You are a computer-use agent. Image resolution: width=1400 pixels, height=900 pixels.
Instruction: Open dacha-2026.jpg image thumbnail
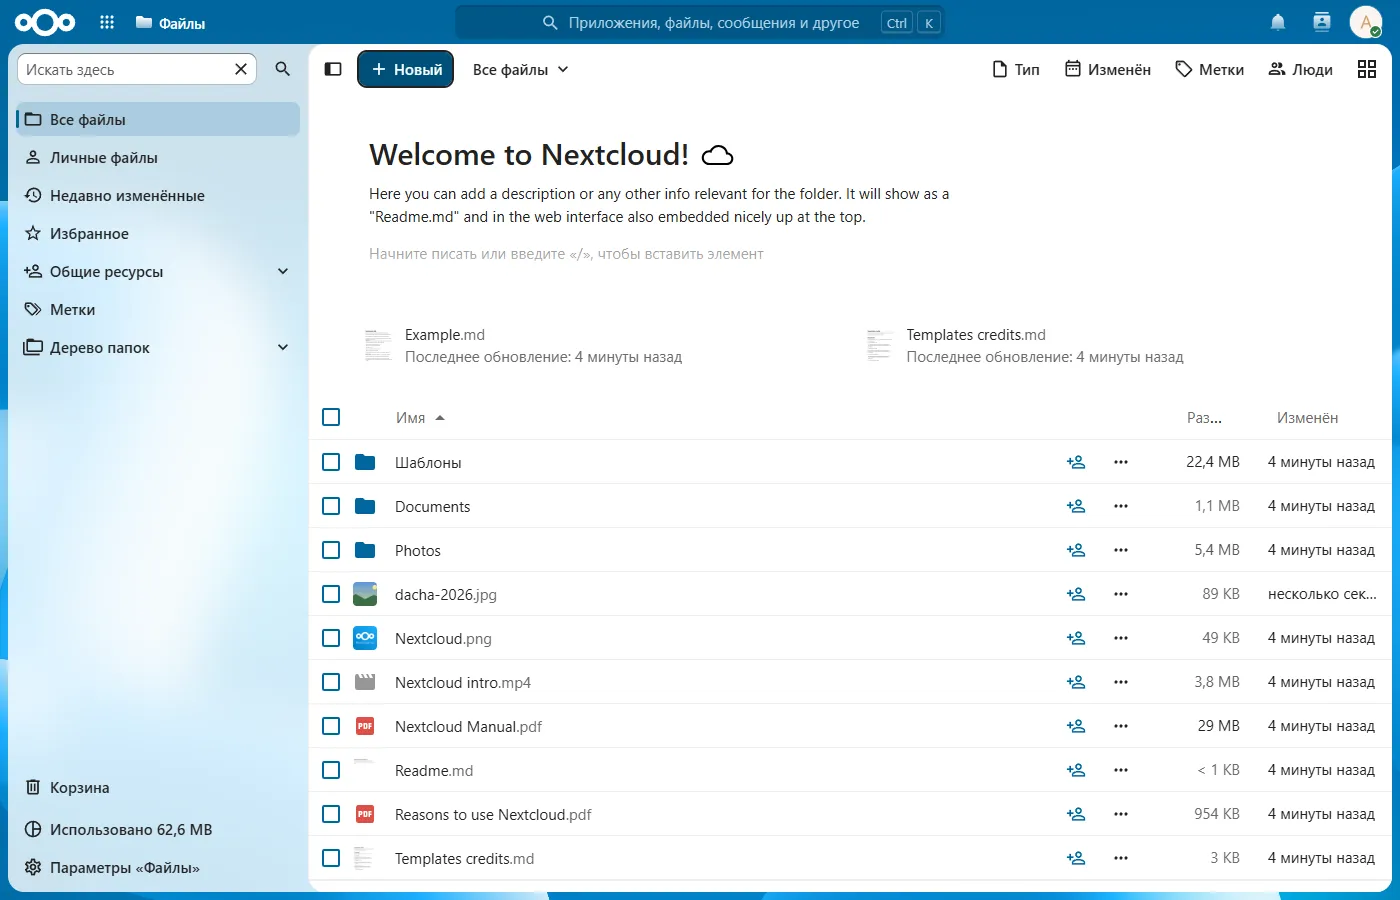[365, 594]
